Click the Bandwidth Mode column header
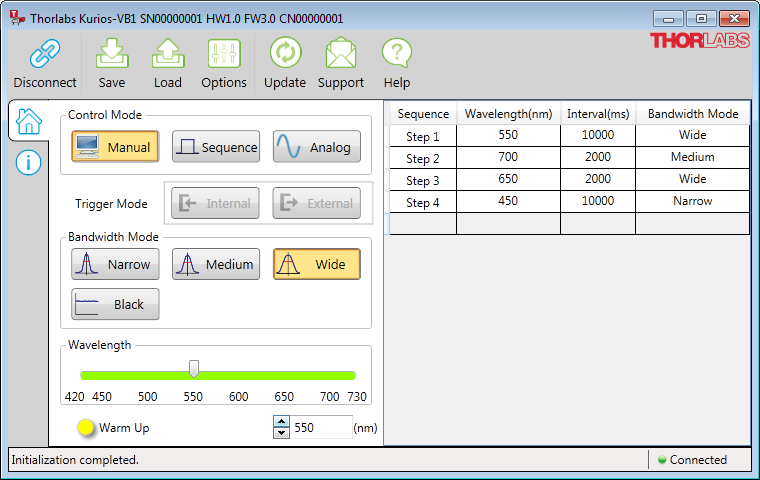760x480 pixels. [x=693, y=114]
